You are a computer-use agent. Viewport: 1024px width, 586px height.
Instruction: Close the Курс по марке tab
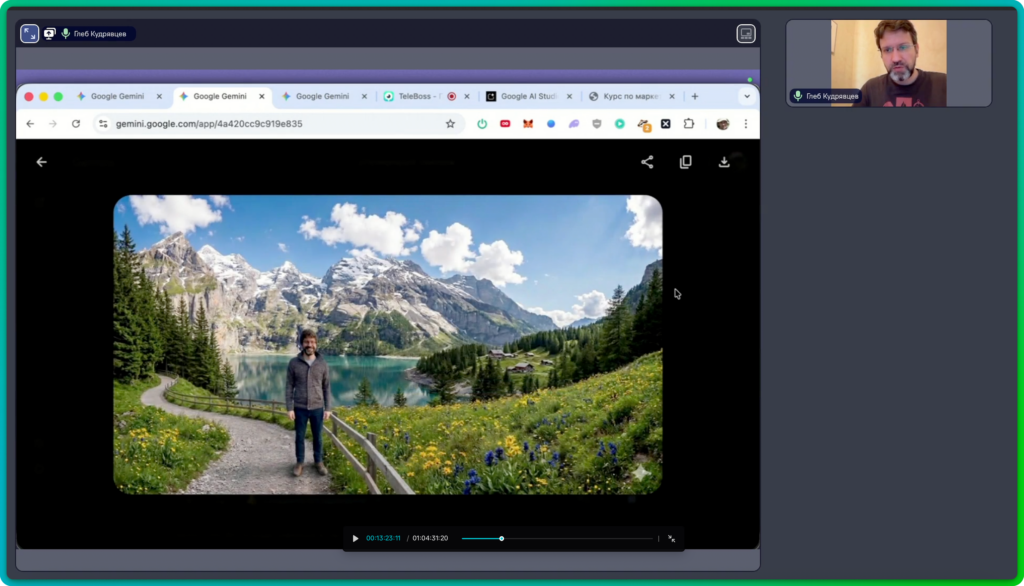coord(672,96)
